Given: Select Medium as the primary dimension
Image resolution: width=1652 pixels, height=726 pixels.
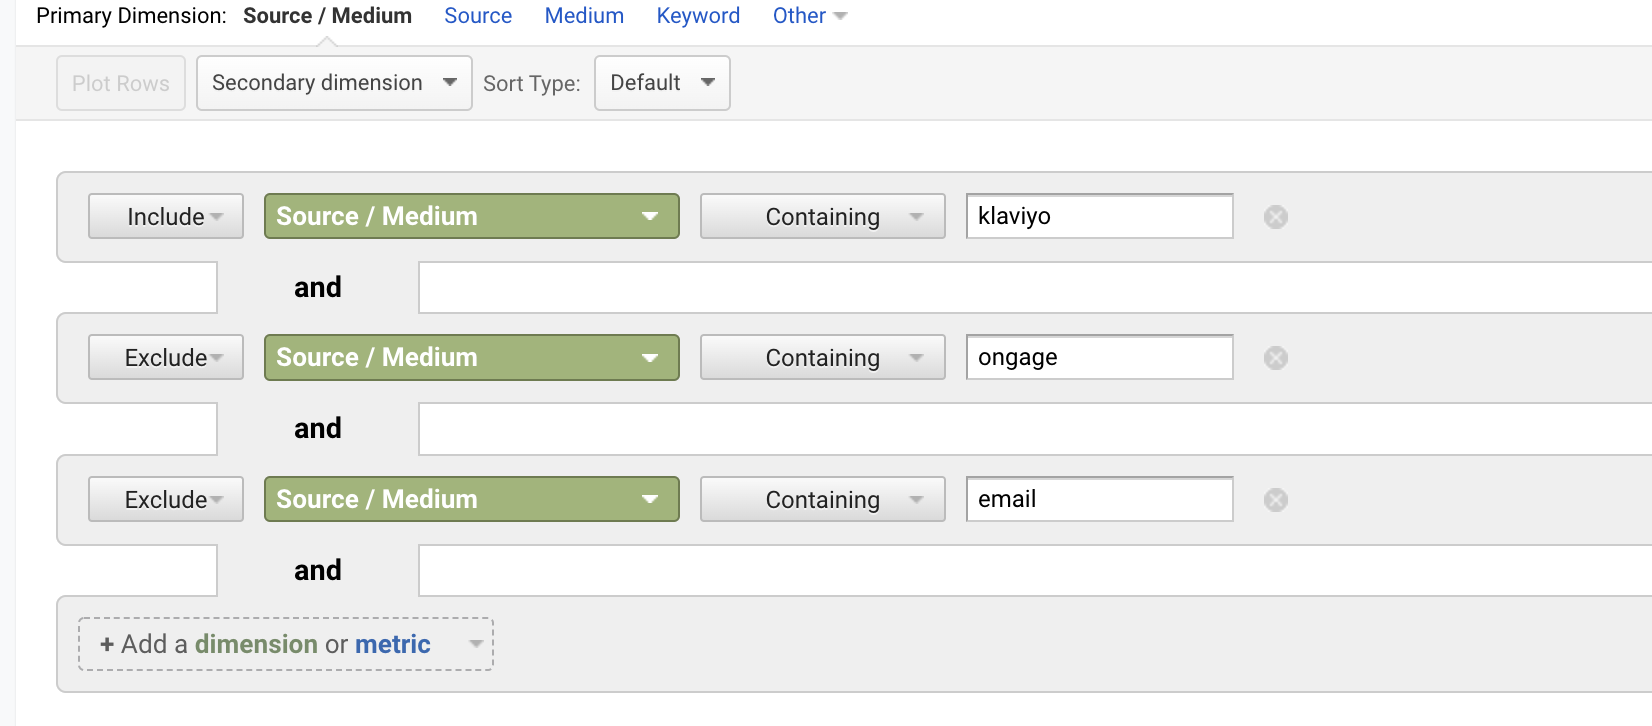Looking at the screenshot, I should pyautogui.click(x=584, y=15).
